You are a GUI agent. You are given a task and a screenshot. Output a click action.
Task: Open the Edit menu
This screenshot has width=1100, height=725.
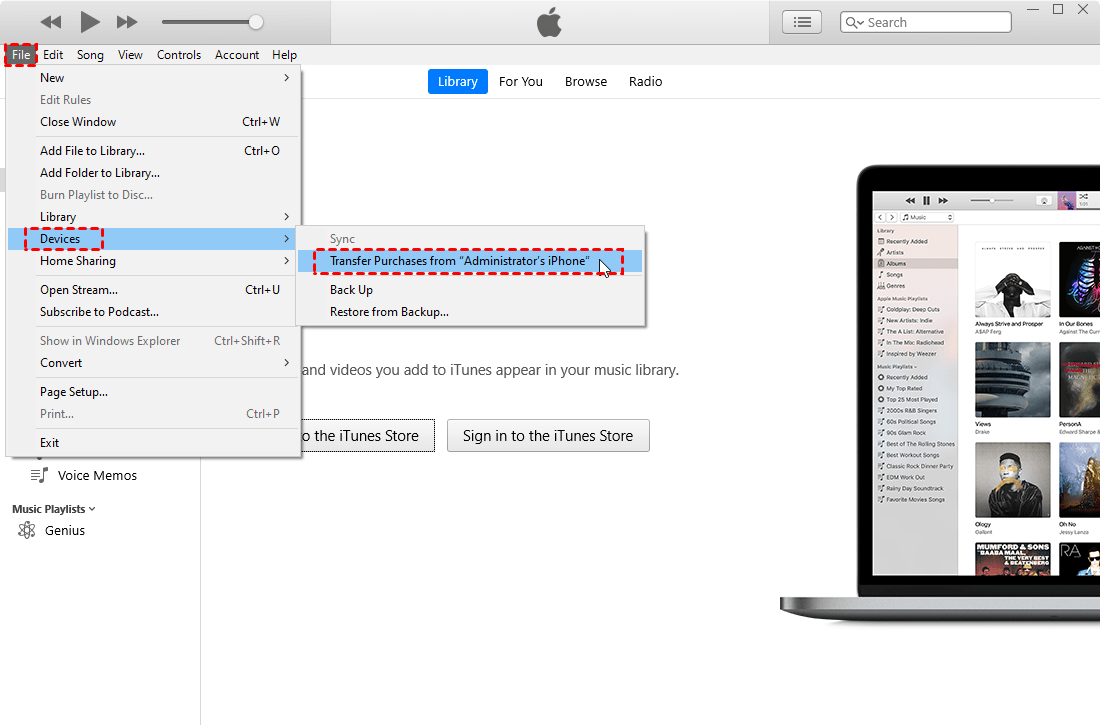tap(53, 55)
